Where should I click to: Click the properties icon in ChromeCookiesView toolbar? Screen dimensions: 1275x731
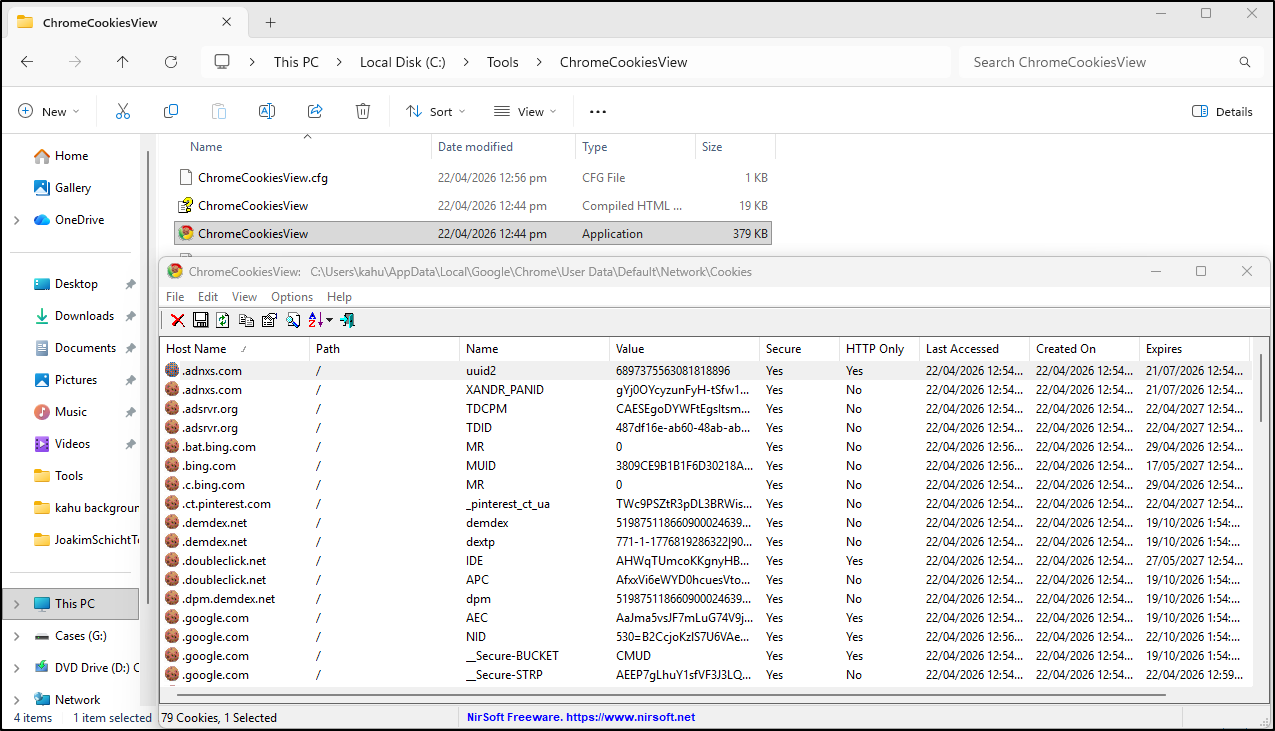click(269, 320)
